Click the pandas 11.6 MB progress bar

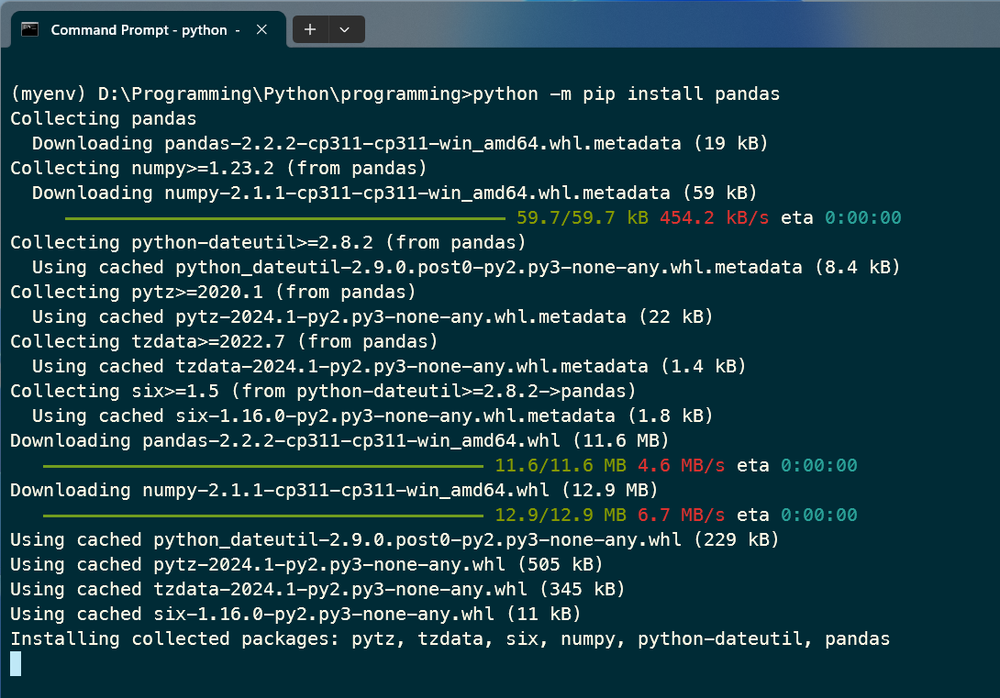pos(263,466)
